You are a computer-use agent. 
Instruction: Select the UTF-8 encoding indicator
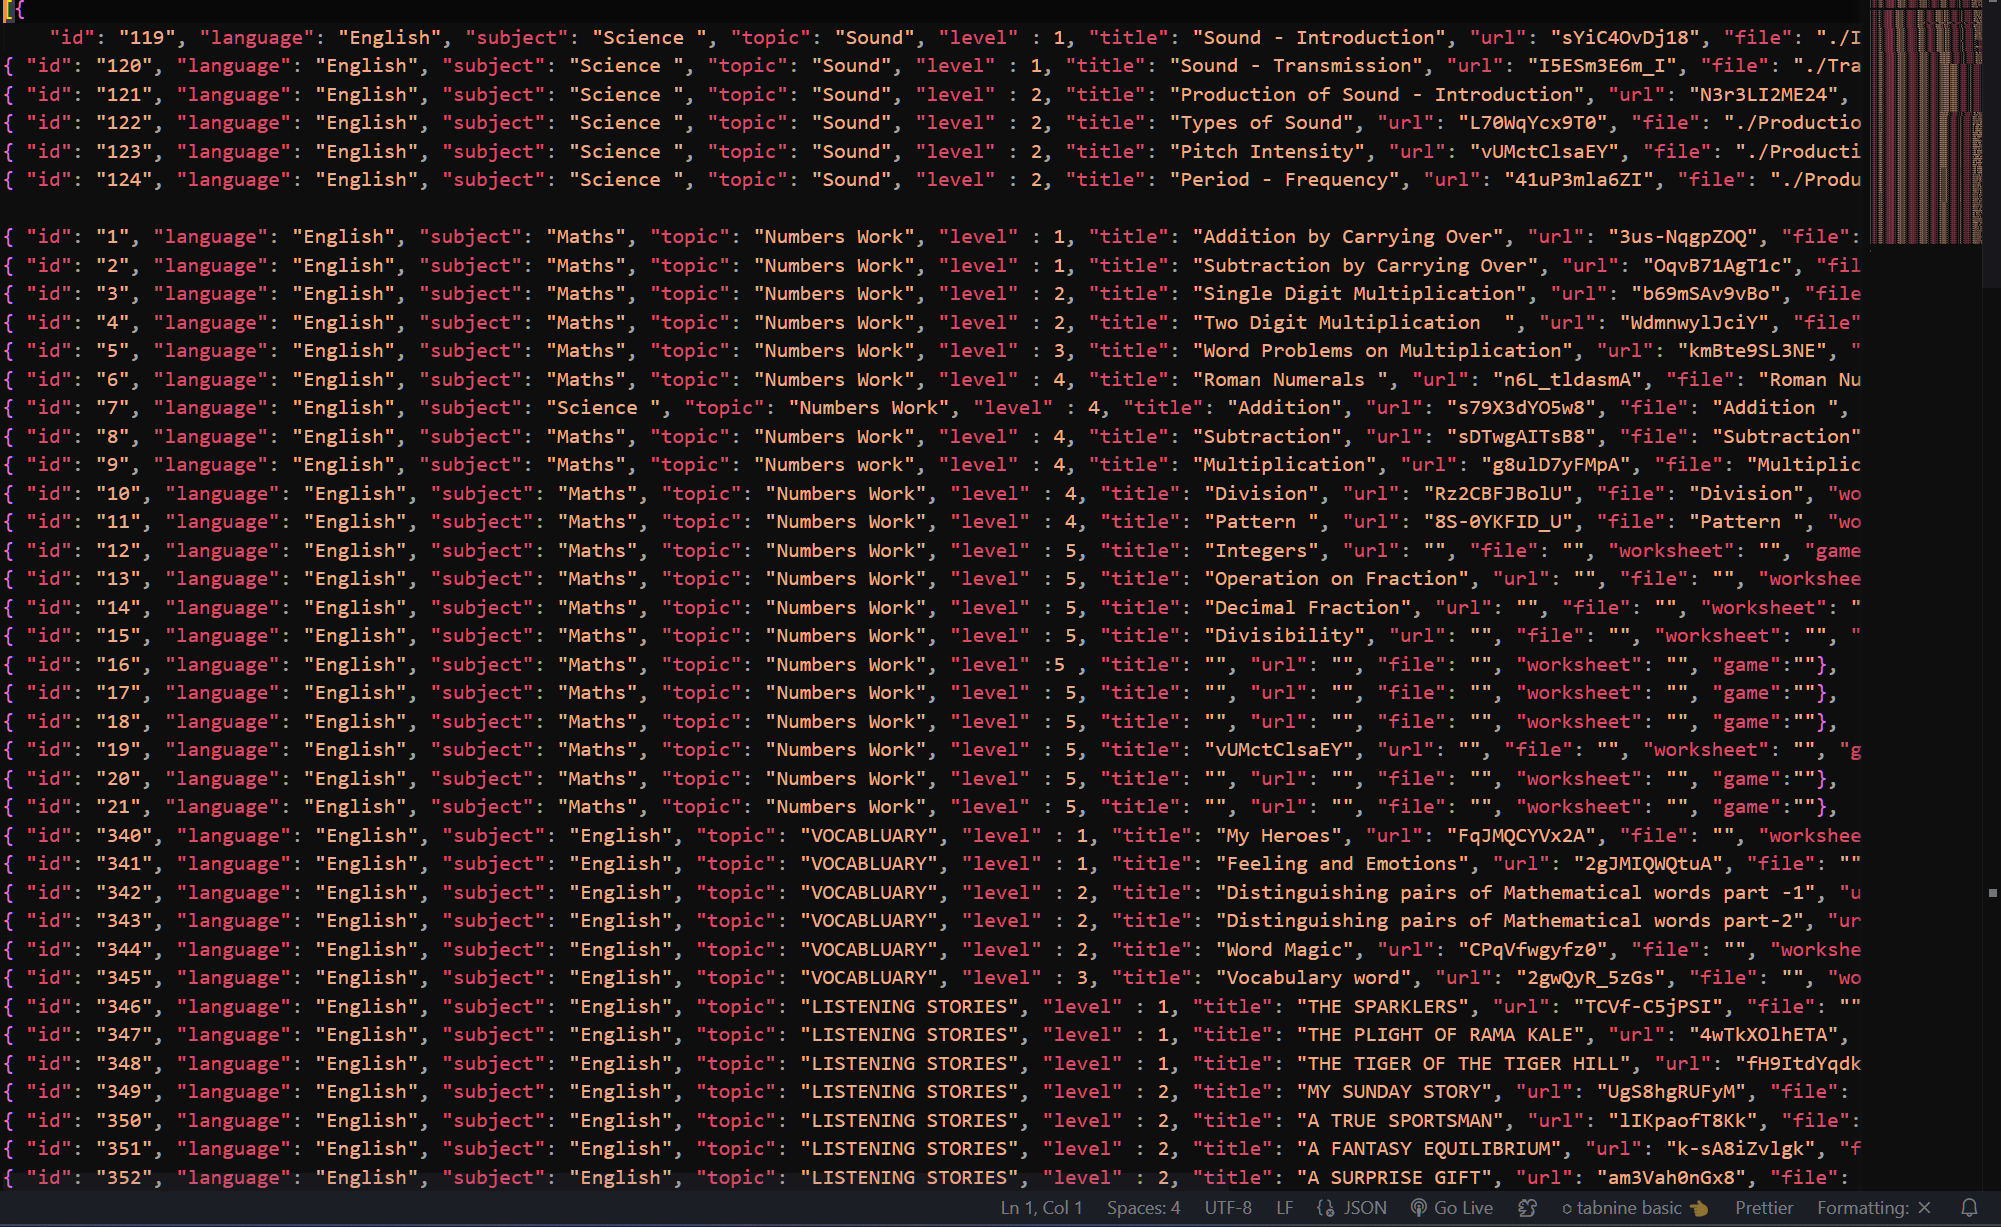(x=1228, y=1208)
